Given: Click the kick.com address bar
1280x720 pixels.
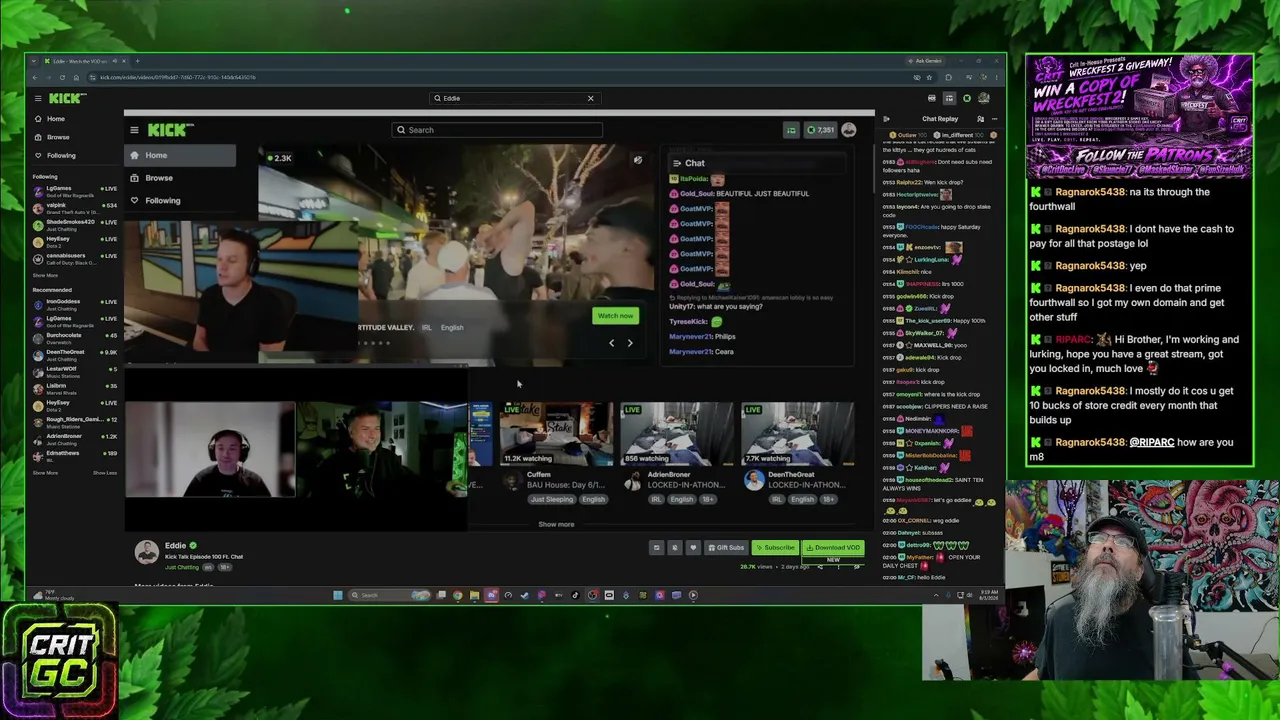Looking at the screenshot, I should click(x=500, y=77).
